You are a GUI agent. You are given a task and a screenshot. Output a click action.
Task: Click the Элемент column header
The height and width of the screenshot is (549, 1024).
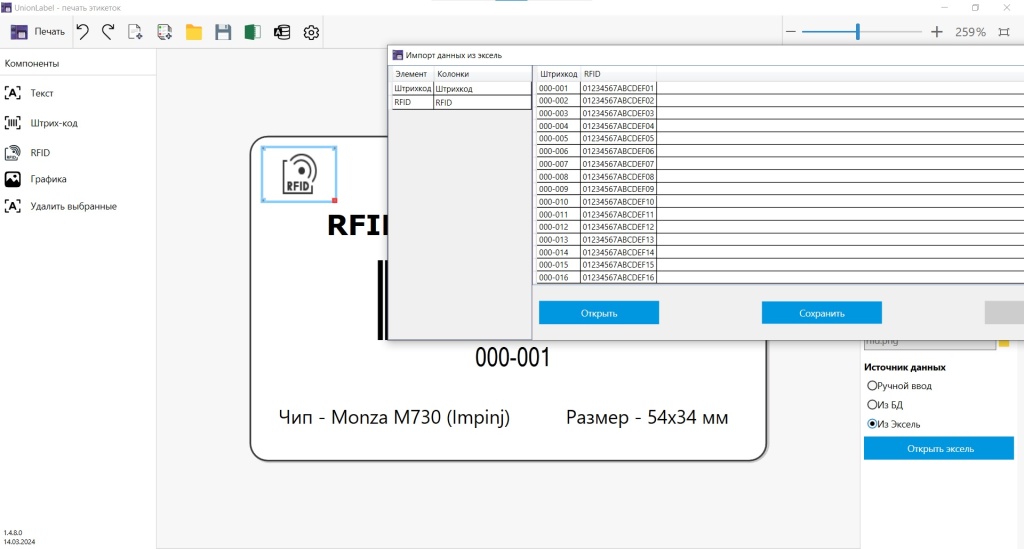click(x=411, y=74)
